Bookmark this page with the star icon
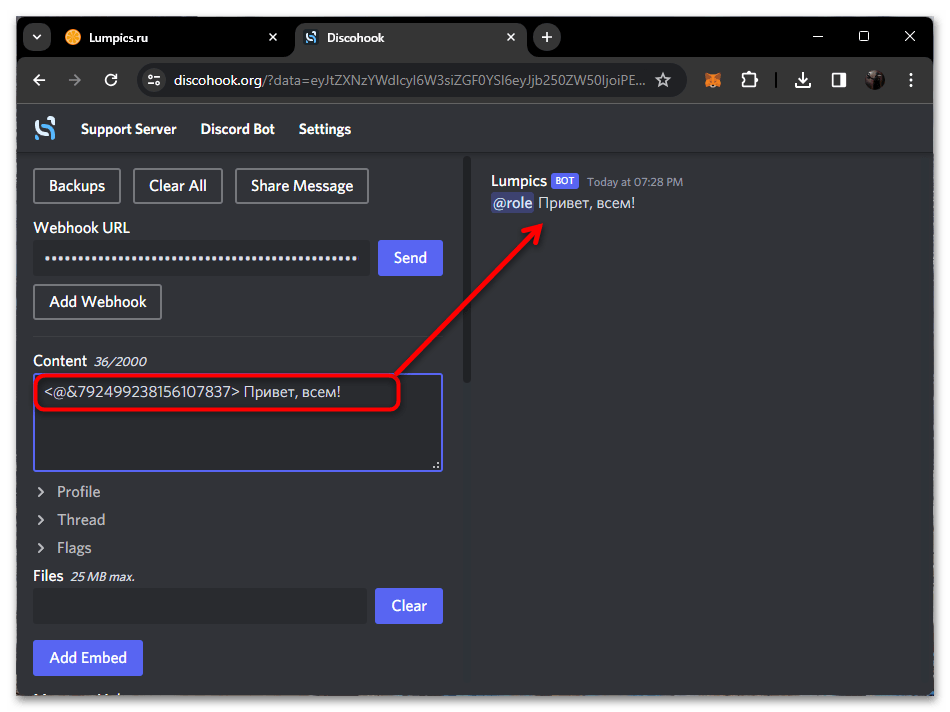The width and height of the screenshot is (950, 712). point(663,80)
